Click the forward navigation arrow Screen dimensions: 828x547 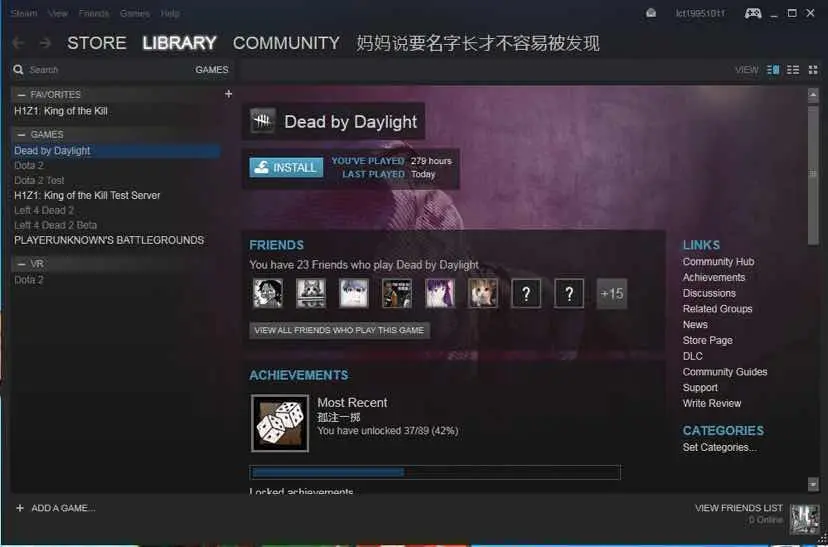point(45,43)
